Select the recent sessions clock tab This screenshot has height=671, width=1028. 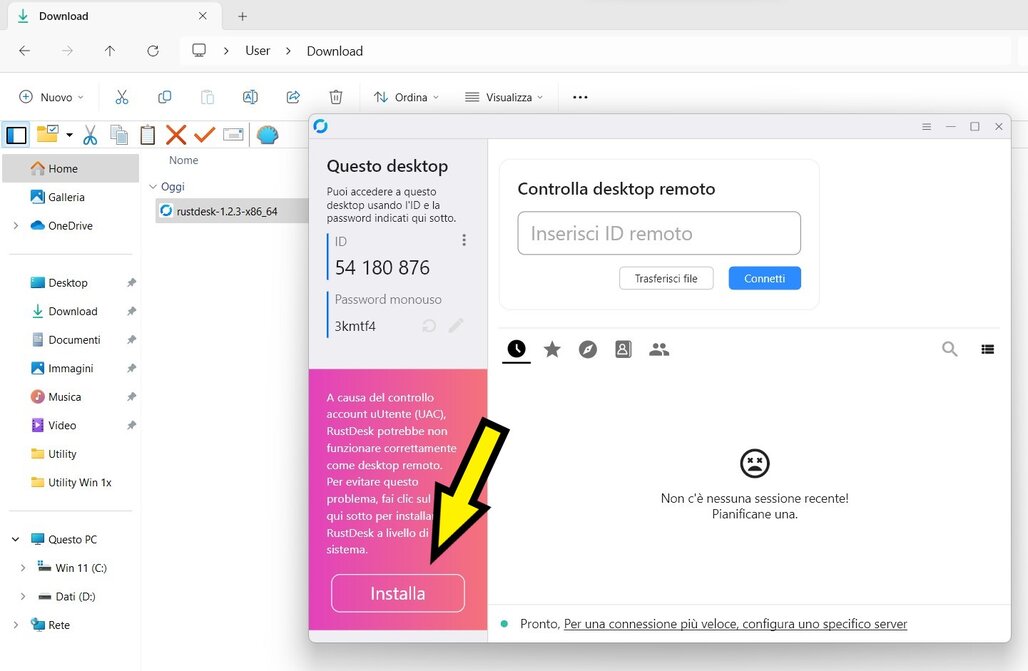[x=517, y=349]
